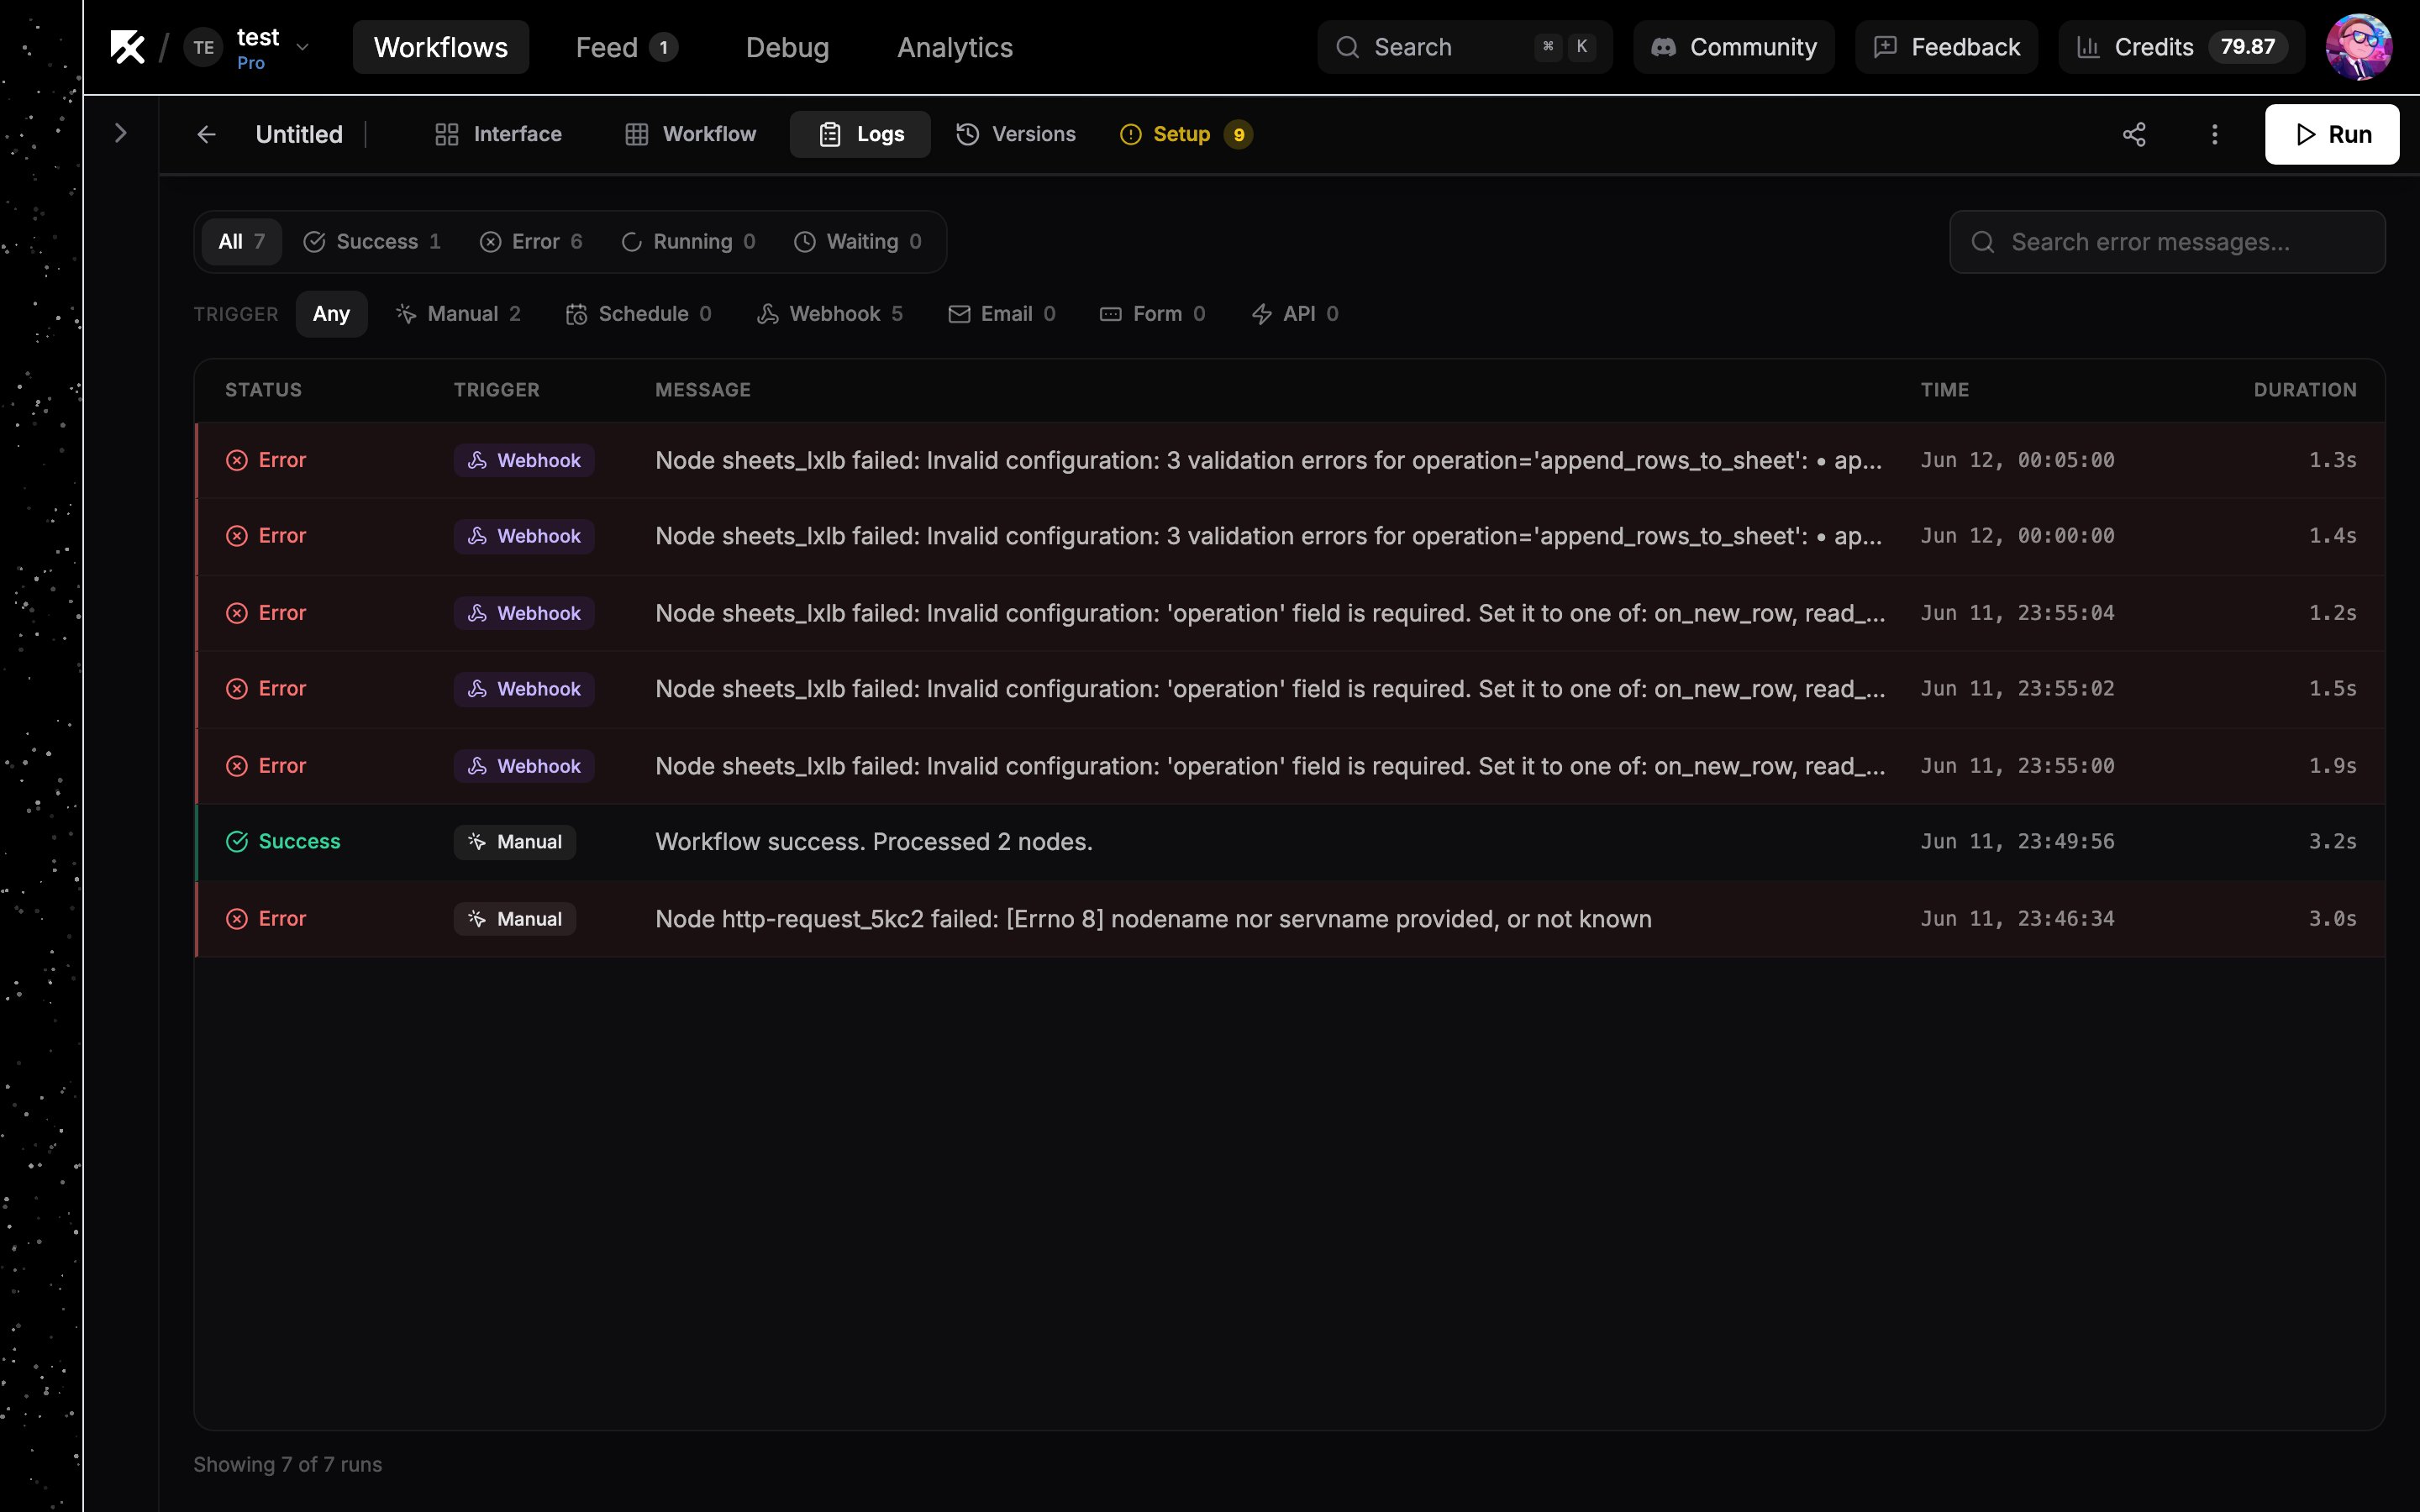Open the error run at Jun 11, 23:55:00
The width and height of the screenshot is (2420, 1512).
(1290, 766)
